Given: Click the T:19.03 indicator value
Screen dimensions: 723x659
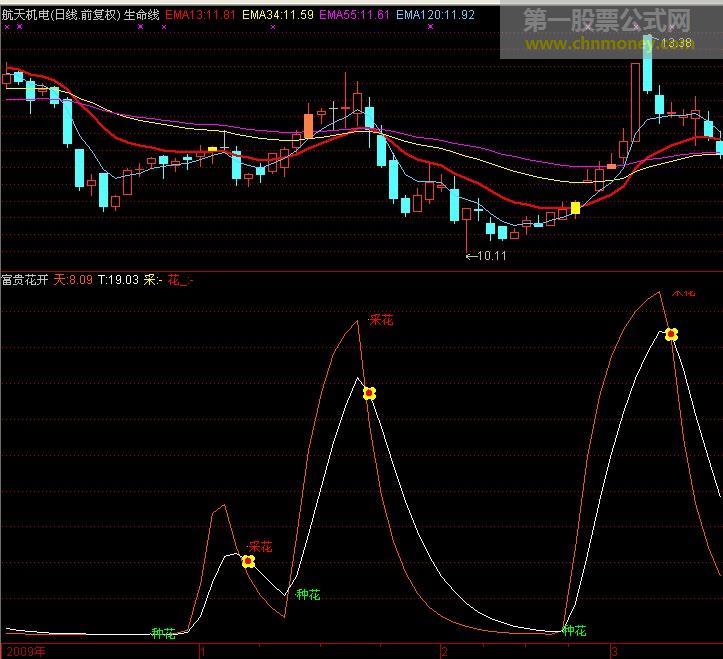Looking at the screenshot, I should coord(118,280).
